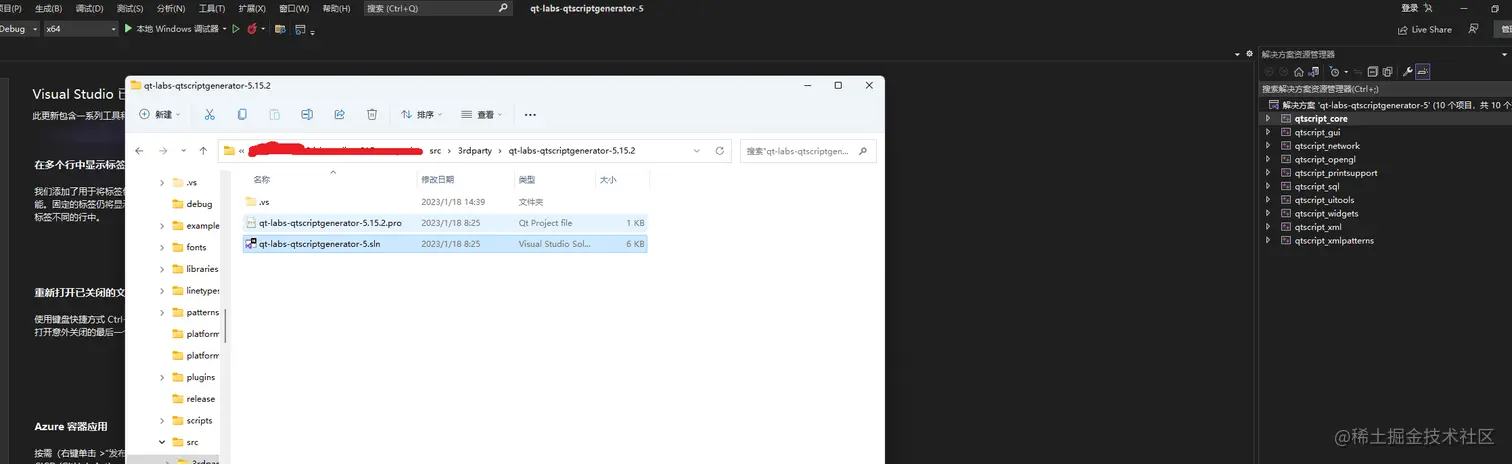Open the three-dots more options in File Explorer
This screenshot has height=464, width=1512.
pos(531,115)
